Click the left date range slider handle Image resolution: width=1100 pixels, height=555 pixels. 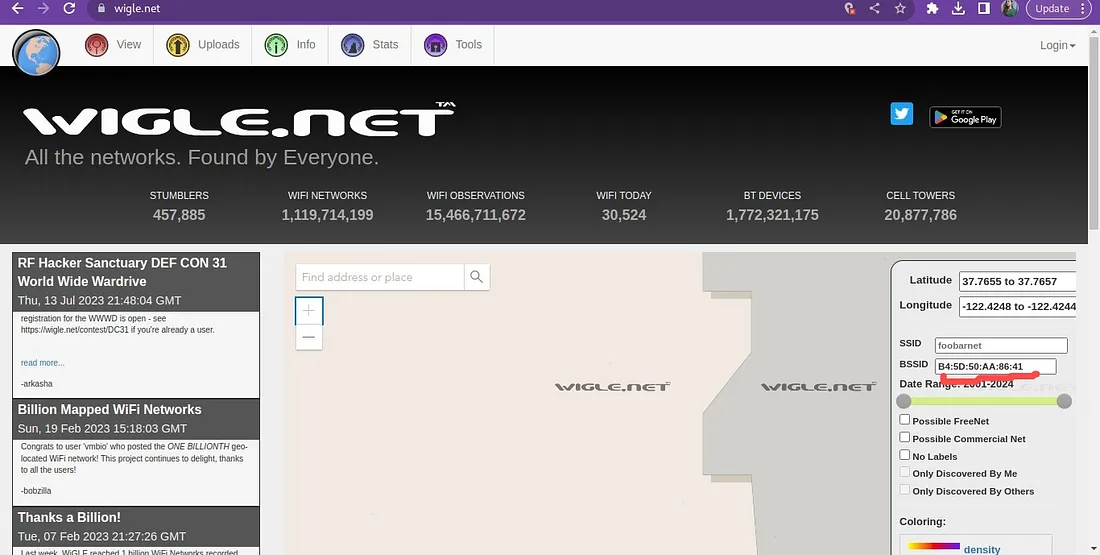904,401
